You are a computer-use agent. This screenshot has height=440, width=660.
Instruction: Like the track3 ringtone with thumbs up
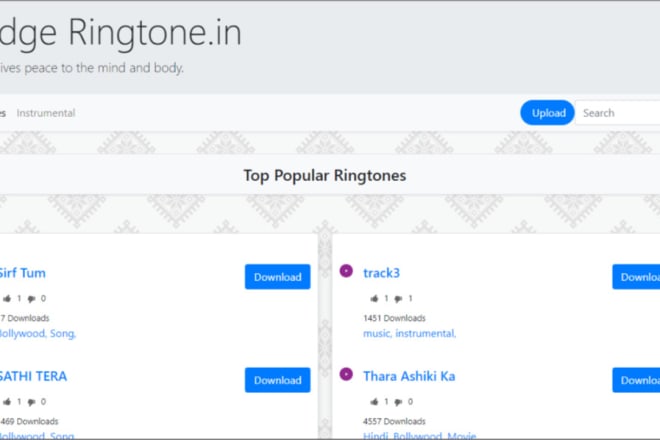coord(374,299)
